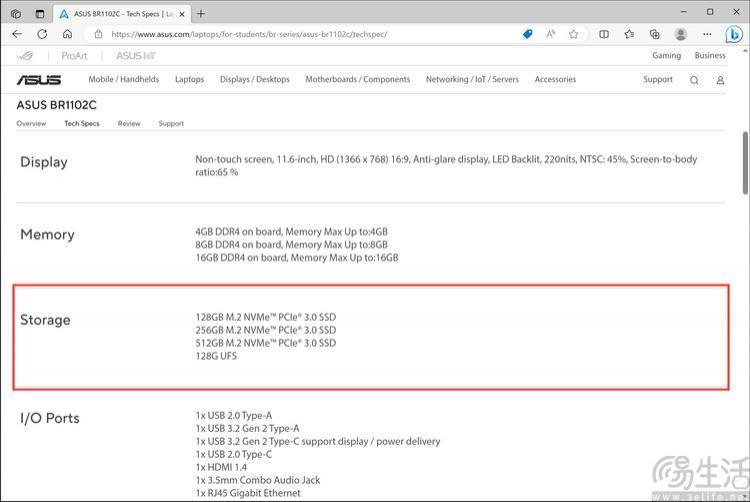
Task: Open Accessories menu
Action: 555,79
